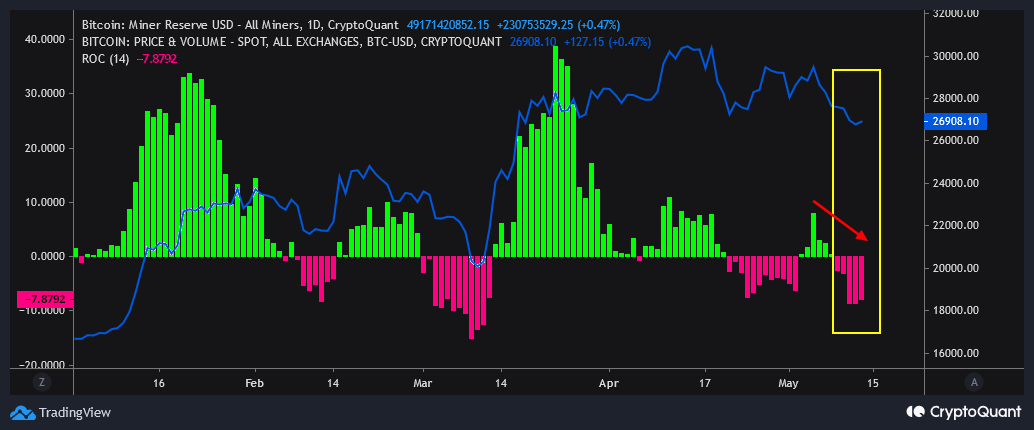Select the BTC-USD Price & Volume legend title
Viewport: 1034px width, 430px height.
(x=292, y=42)
